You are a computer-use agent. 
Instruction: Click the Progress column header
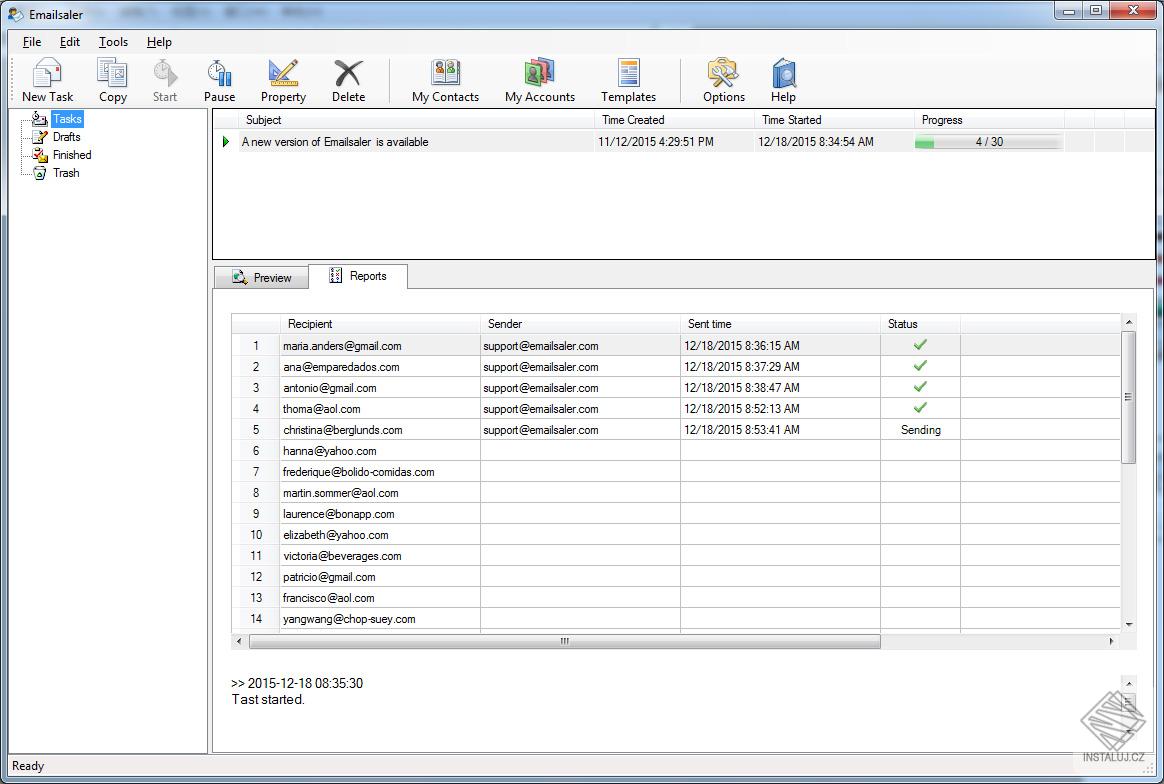(x=990, y=120)
